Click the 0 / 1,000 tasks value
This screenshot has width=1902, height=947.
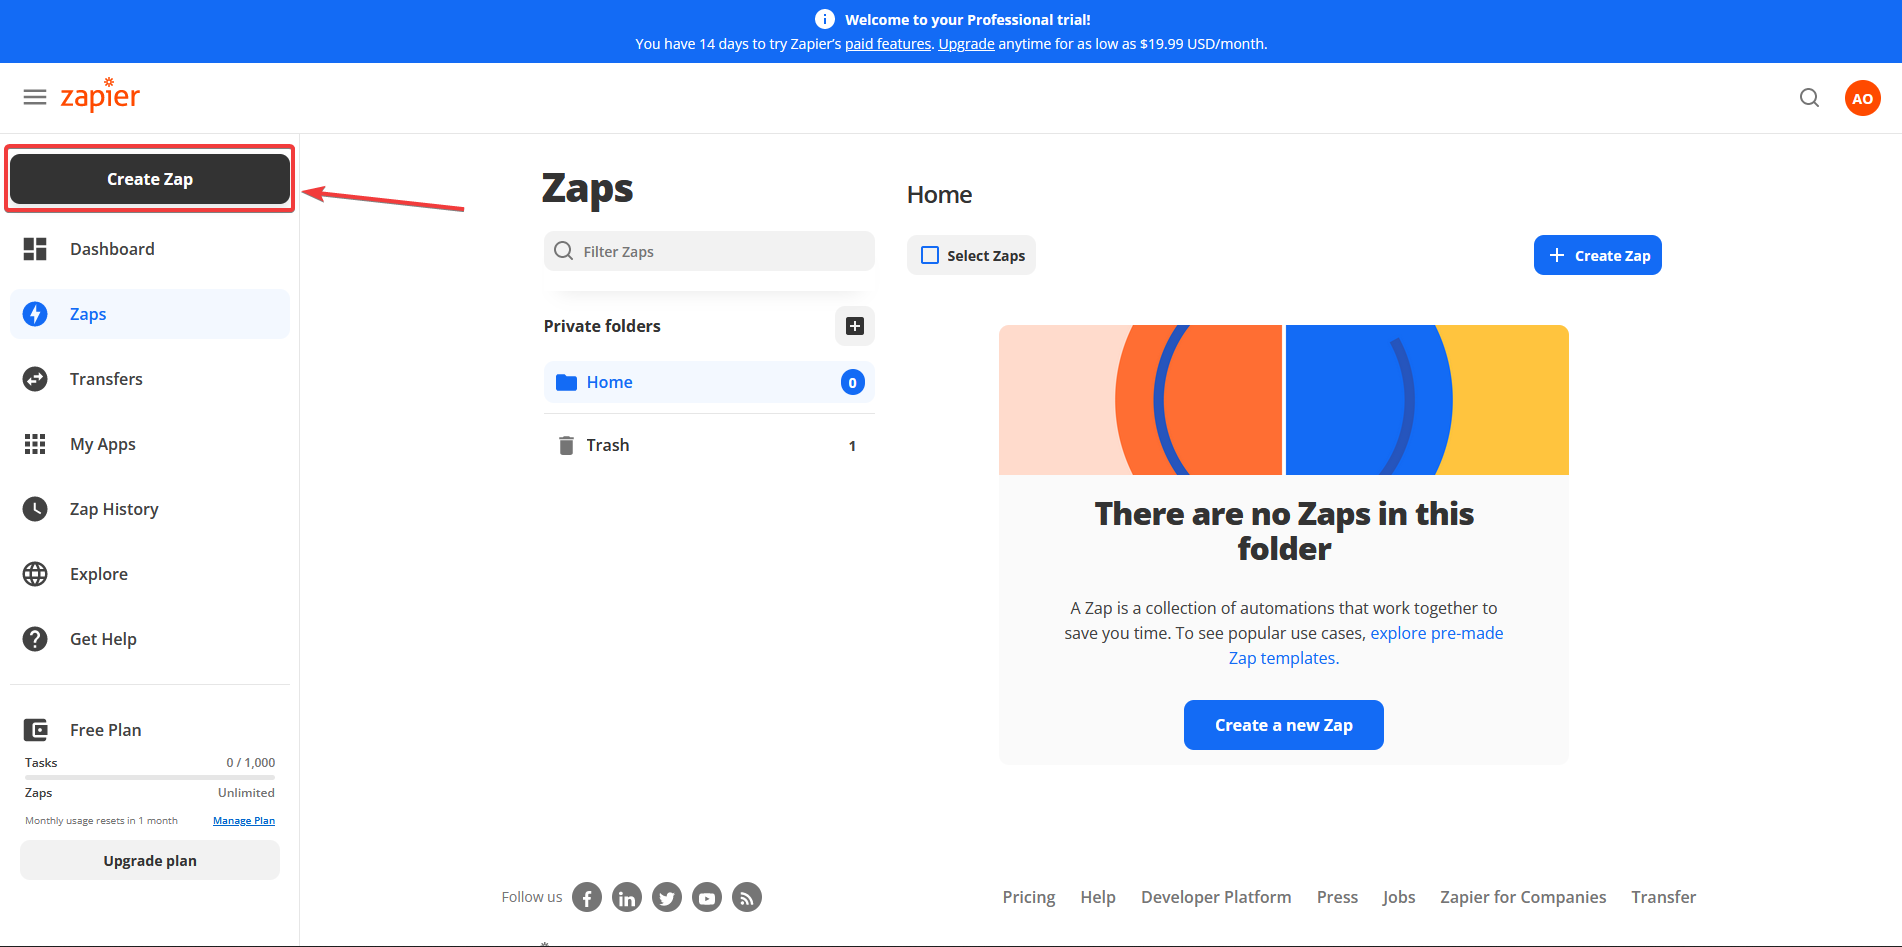click(x=250, y=762)
